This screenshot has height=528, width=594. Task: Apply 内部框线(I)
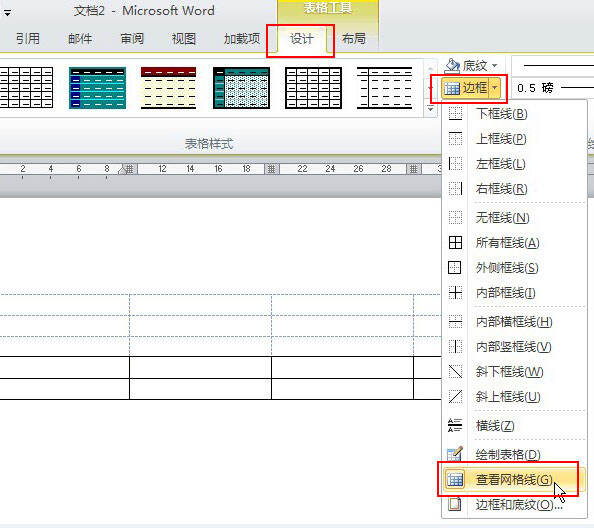514,292
